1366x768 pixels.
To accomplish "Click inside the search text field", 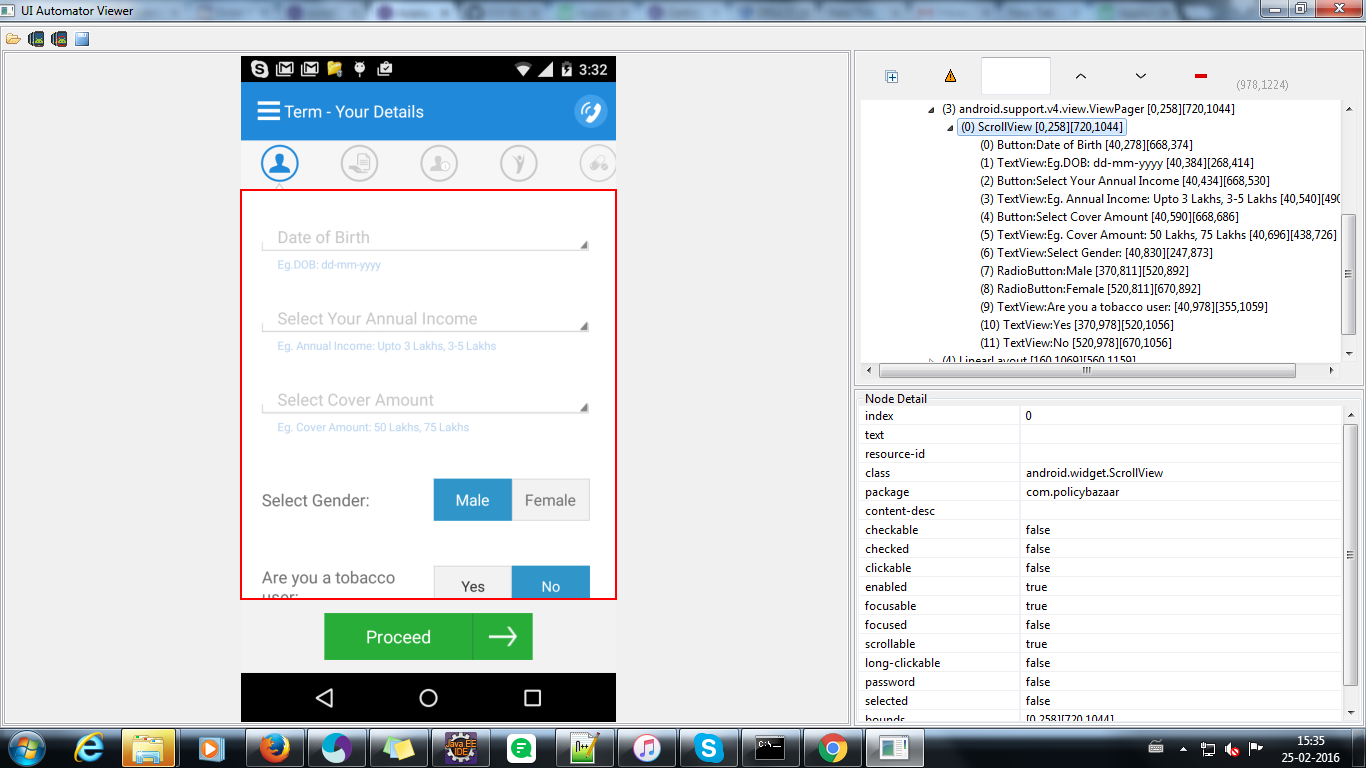I will pyautogui.click(x=1015, y=75).
